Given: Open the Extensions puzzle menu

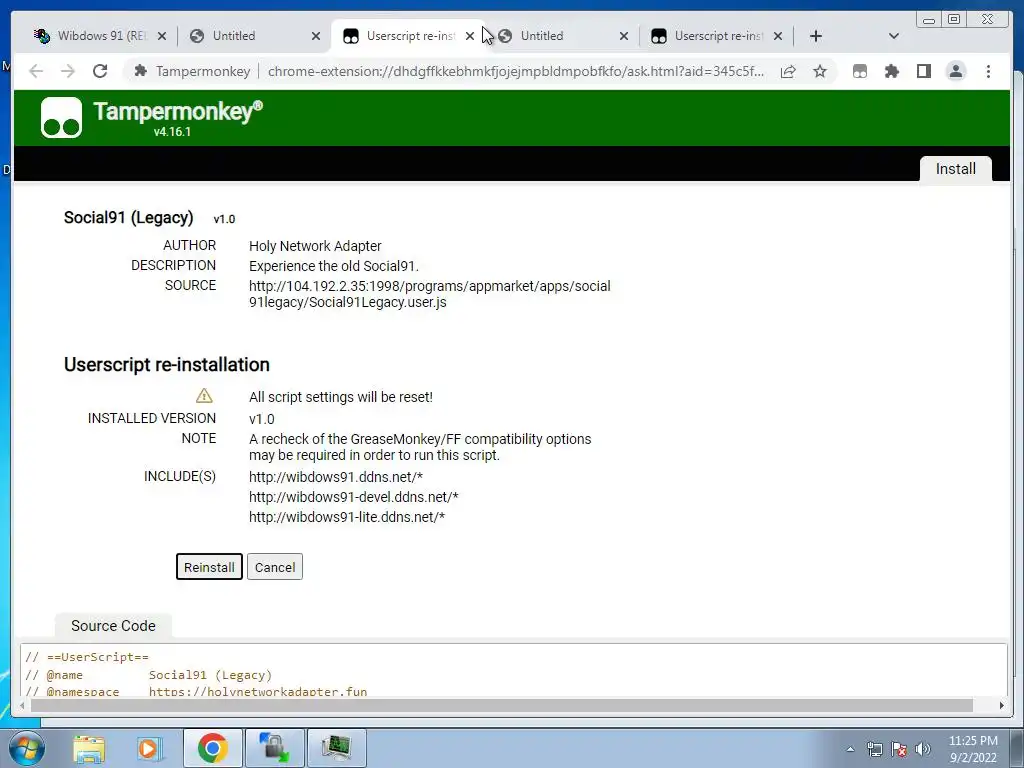Looking at the screenshot, I should point(891,71).
